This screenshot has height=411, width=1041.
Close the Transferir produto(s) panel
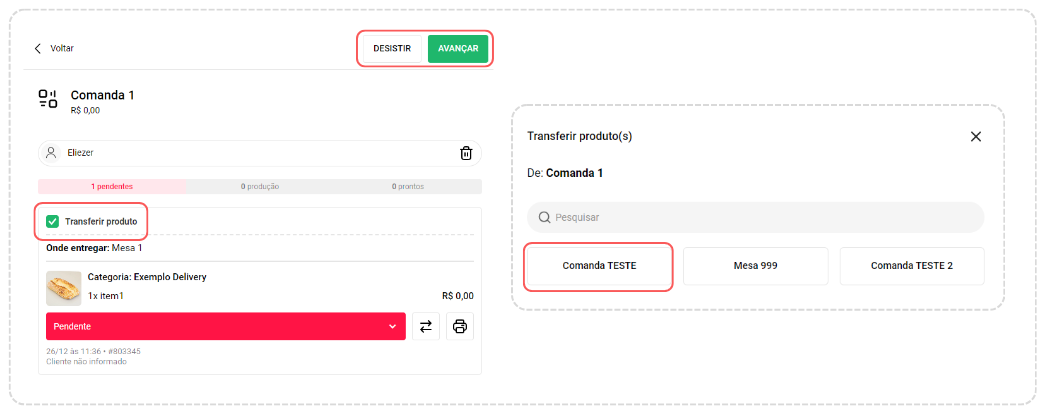click(x=976, y=136)
